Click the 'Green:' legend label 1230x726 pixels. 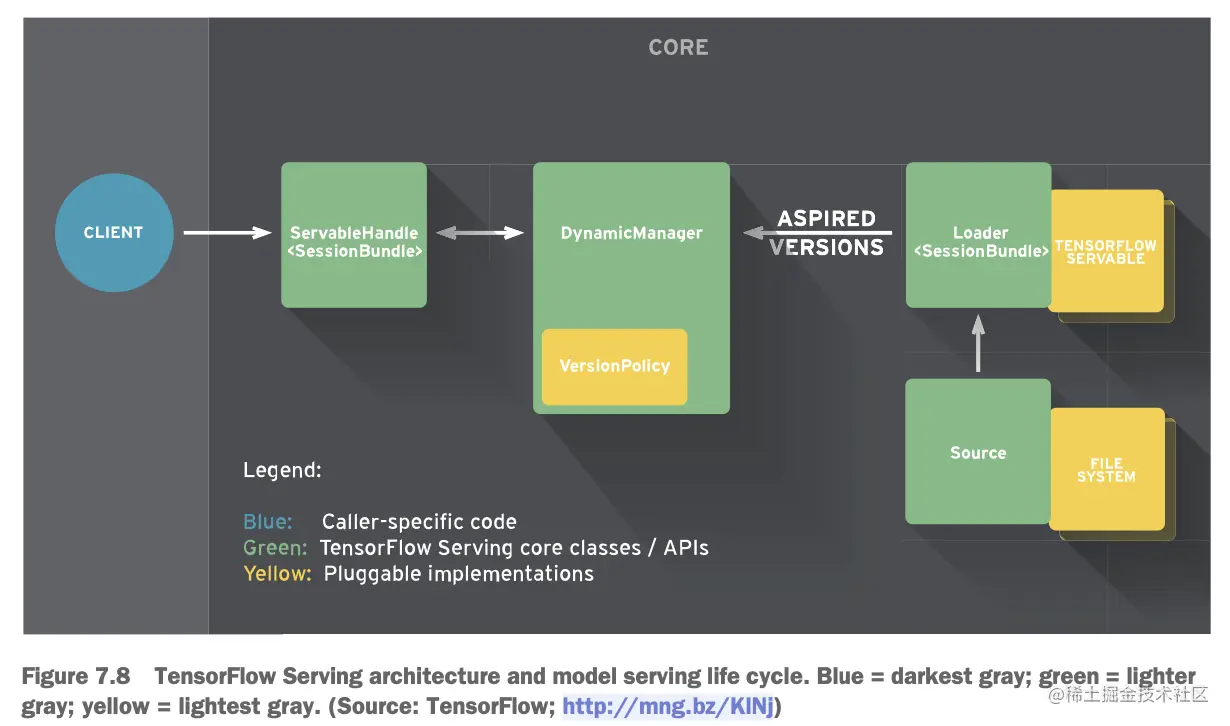pyautogui.click(x=275, y=548)
